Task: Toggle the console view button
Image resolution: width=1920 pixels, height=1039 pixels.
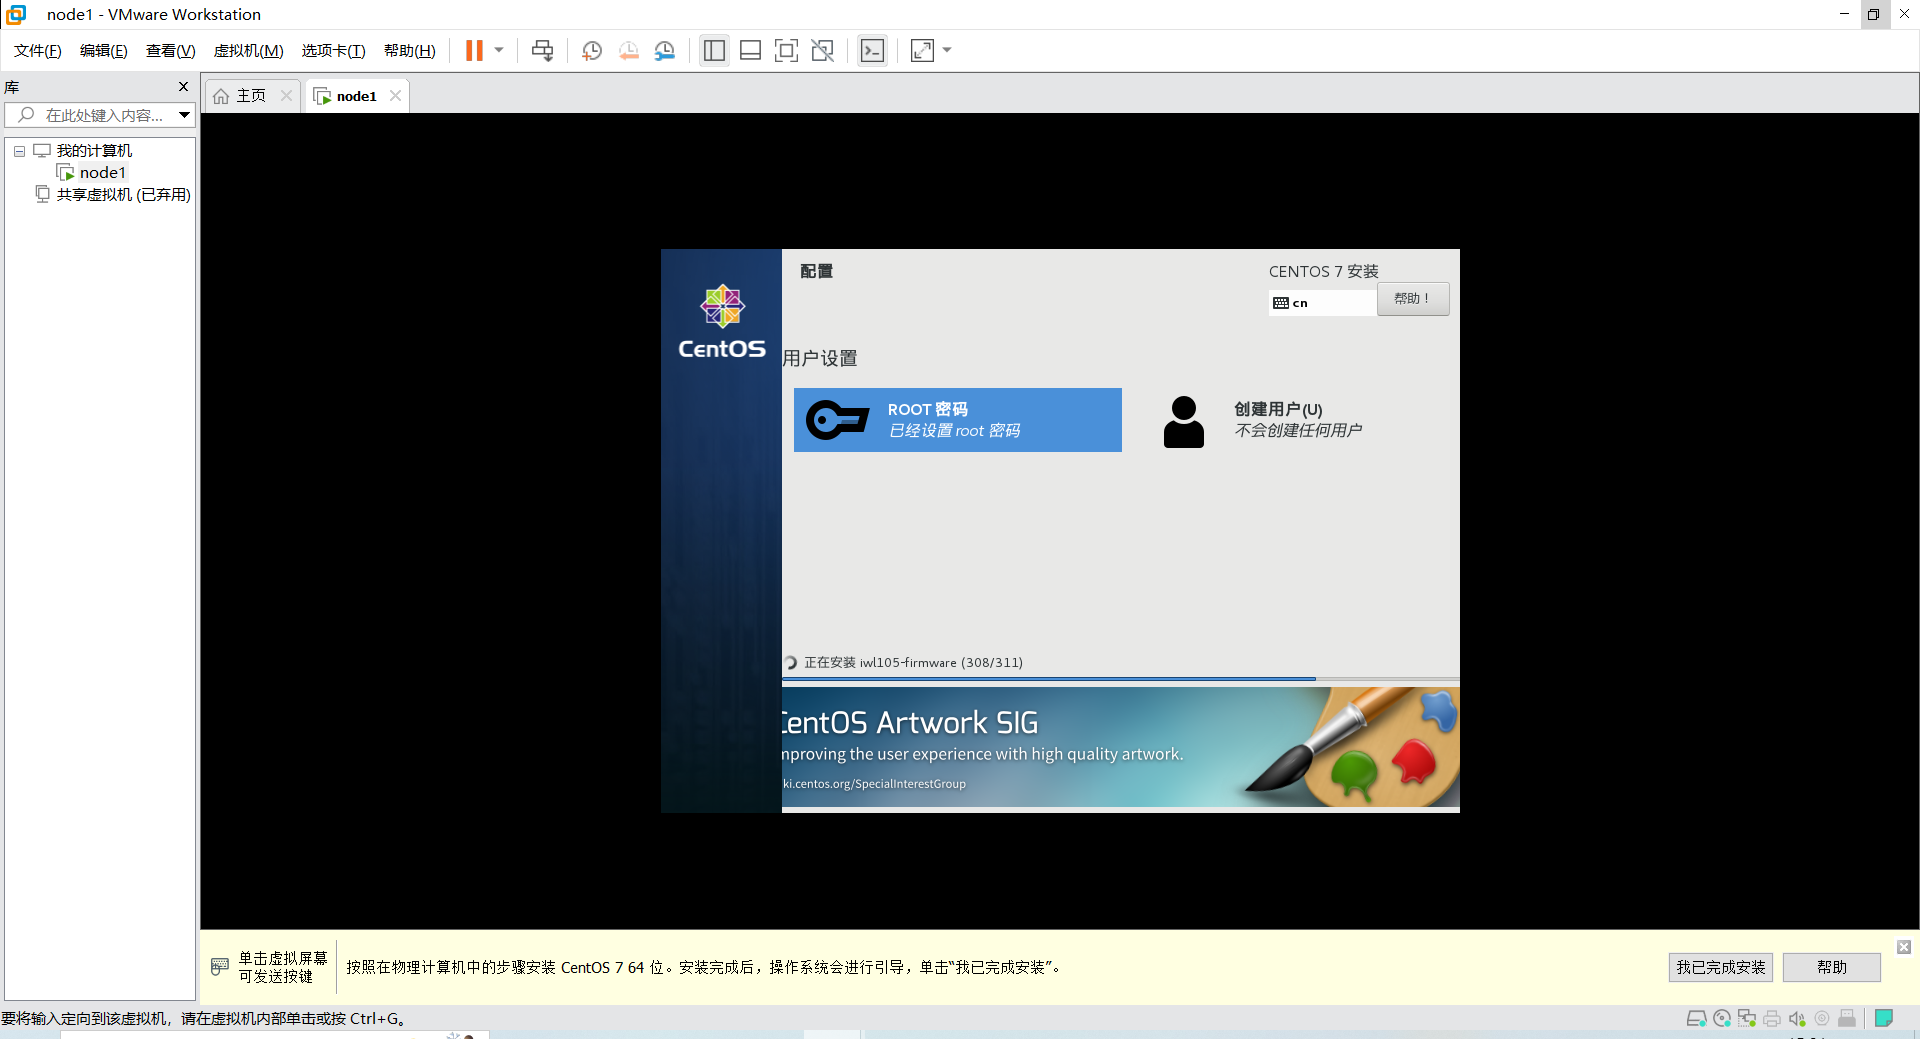Action: (872, 50)
